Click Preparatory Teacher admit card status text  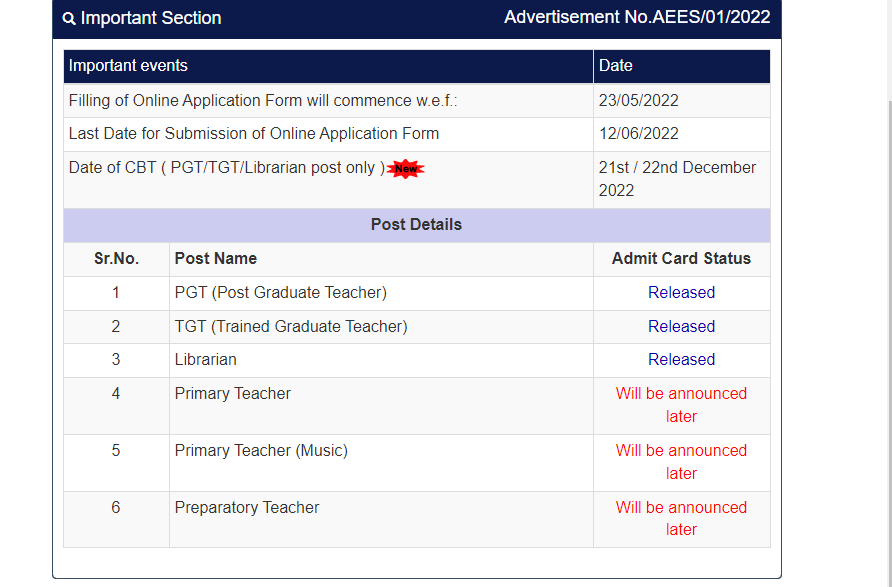pos(681,519)
